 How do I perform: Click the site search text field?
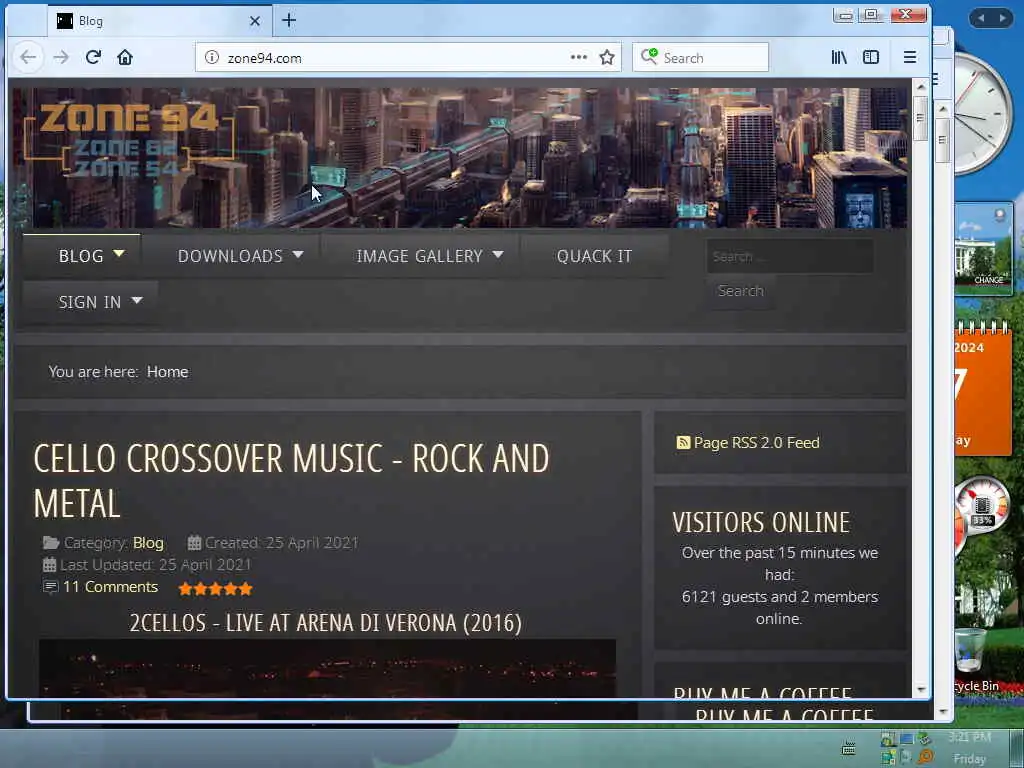790,256
